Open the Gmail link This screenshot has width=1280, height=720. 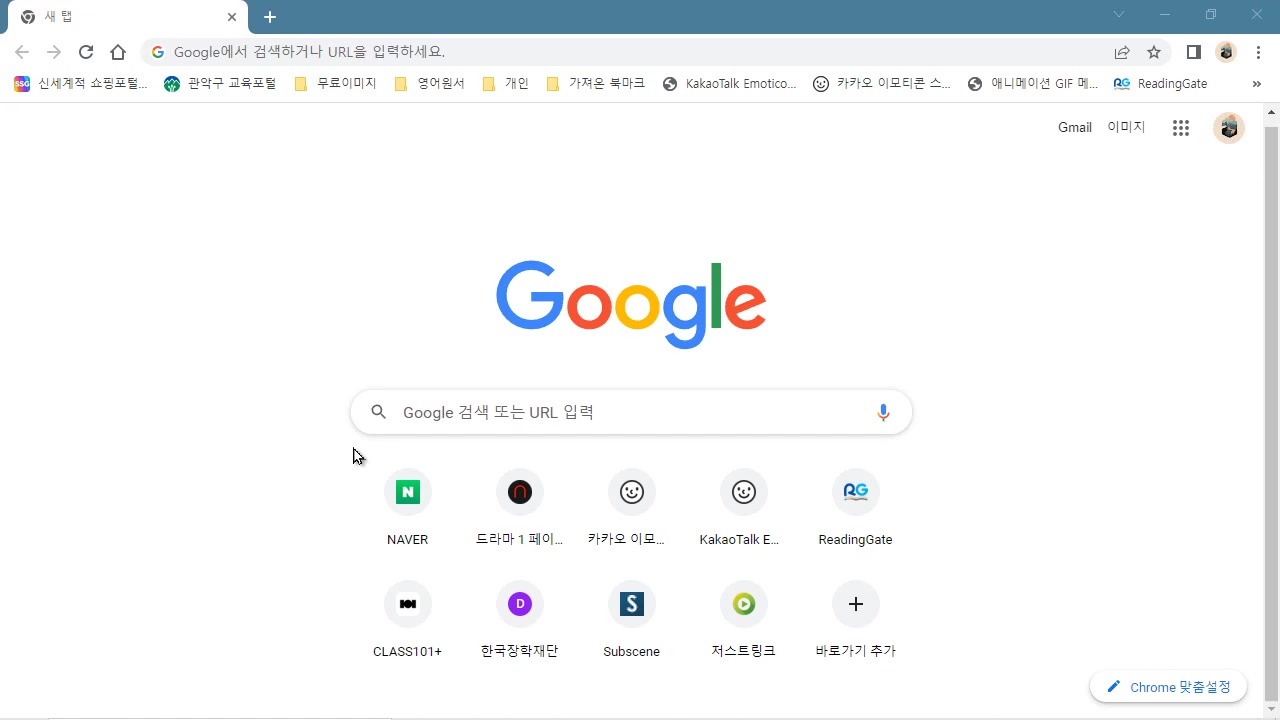[x=1074, y=127]
